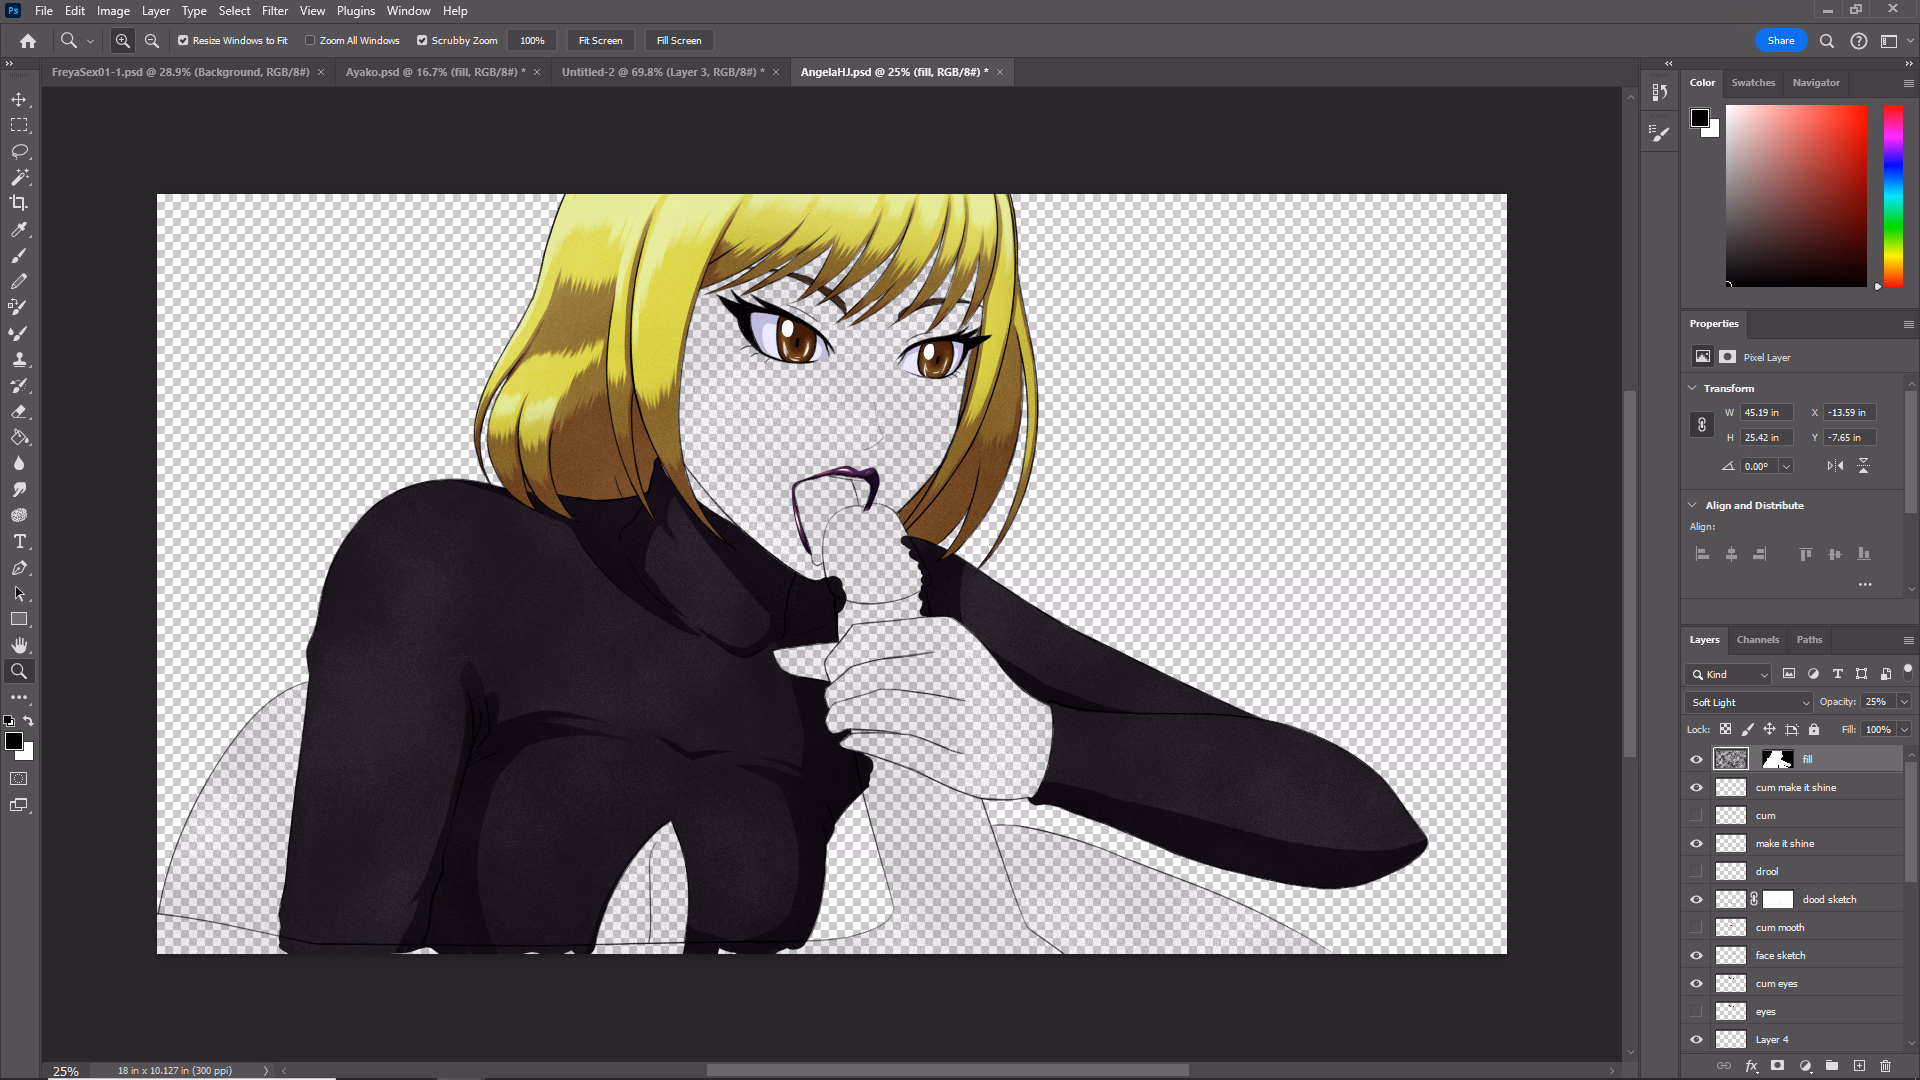This screenshot has width=1920, height=1080.
Task: Select the Path Selection tool
Action: [x=19, y=593]
